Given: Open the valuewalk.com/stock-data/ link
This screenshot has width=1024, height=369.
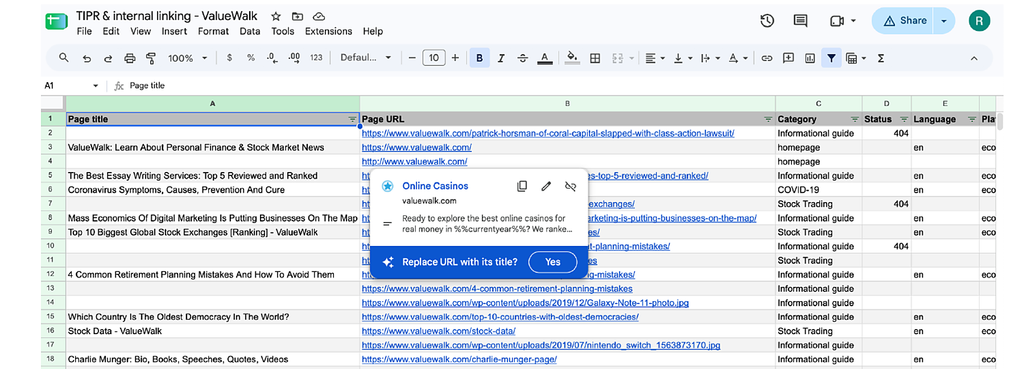Looking at the screenshot, I should (439, 331).
